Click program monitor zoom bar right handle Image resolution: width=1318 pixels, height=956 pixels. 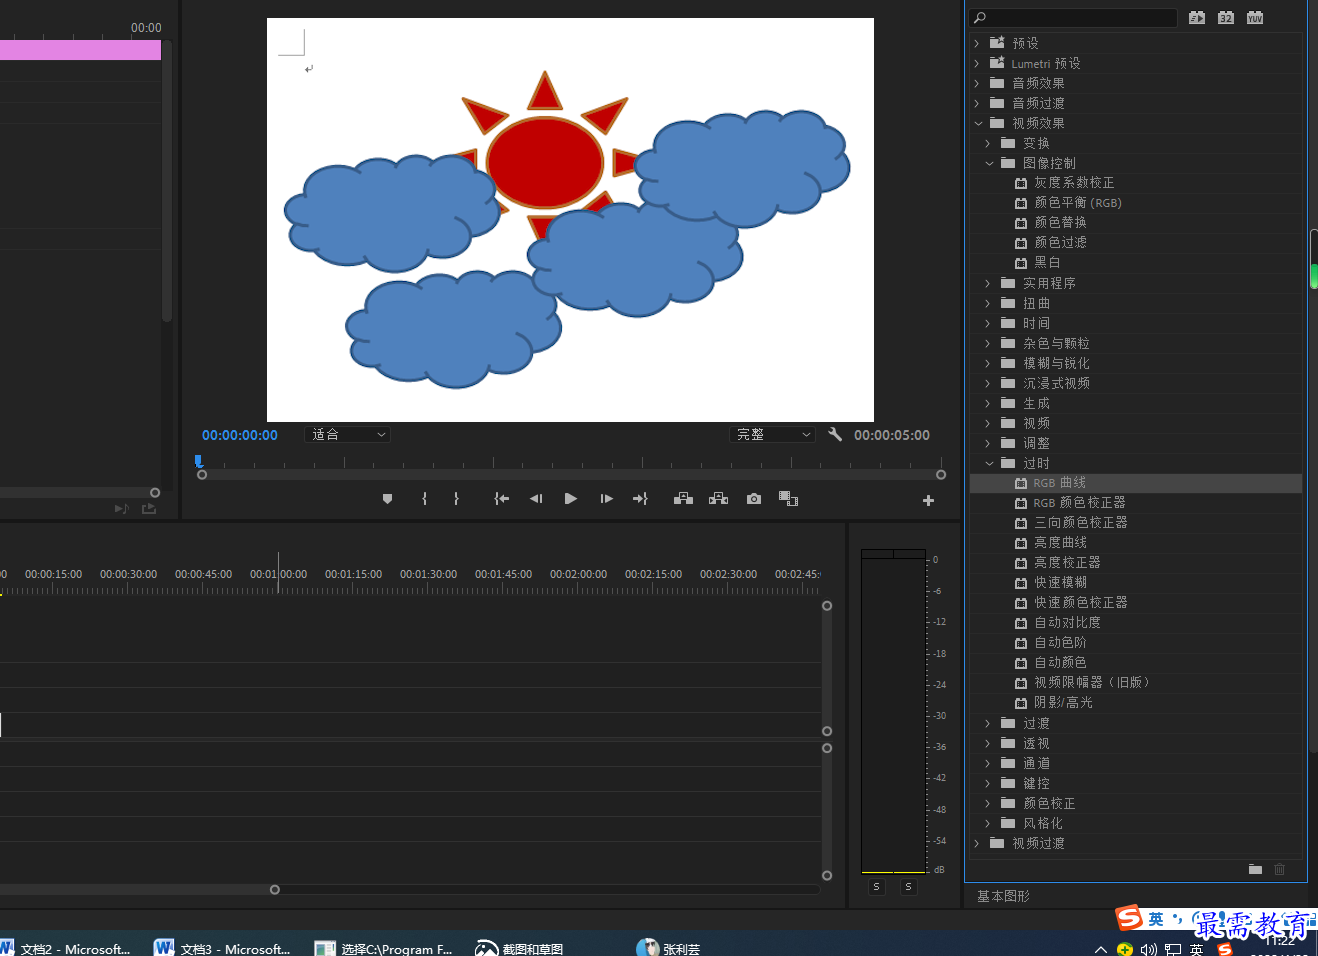[941, 475]
